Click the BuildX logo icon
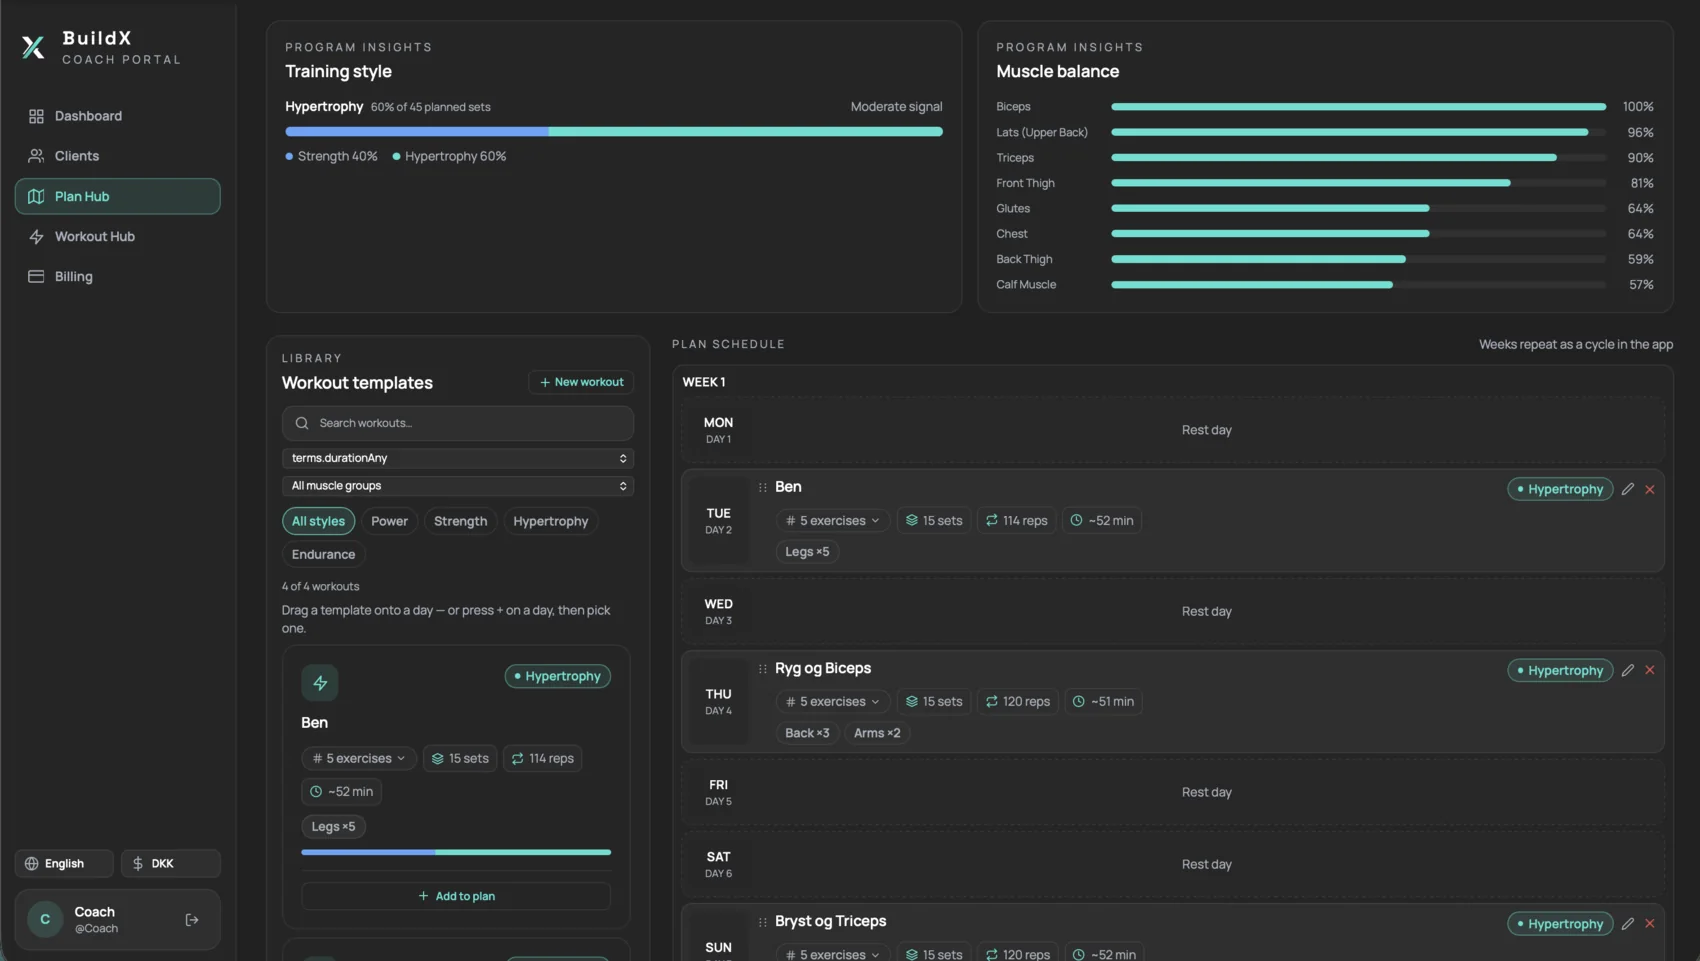 (33, 47)
